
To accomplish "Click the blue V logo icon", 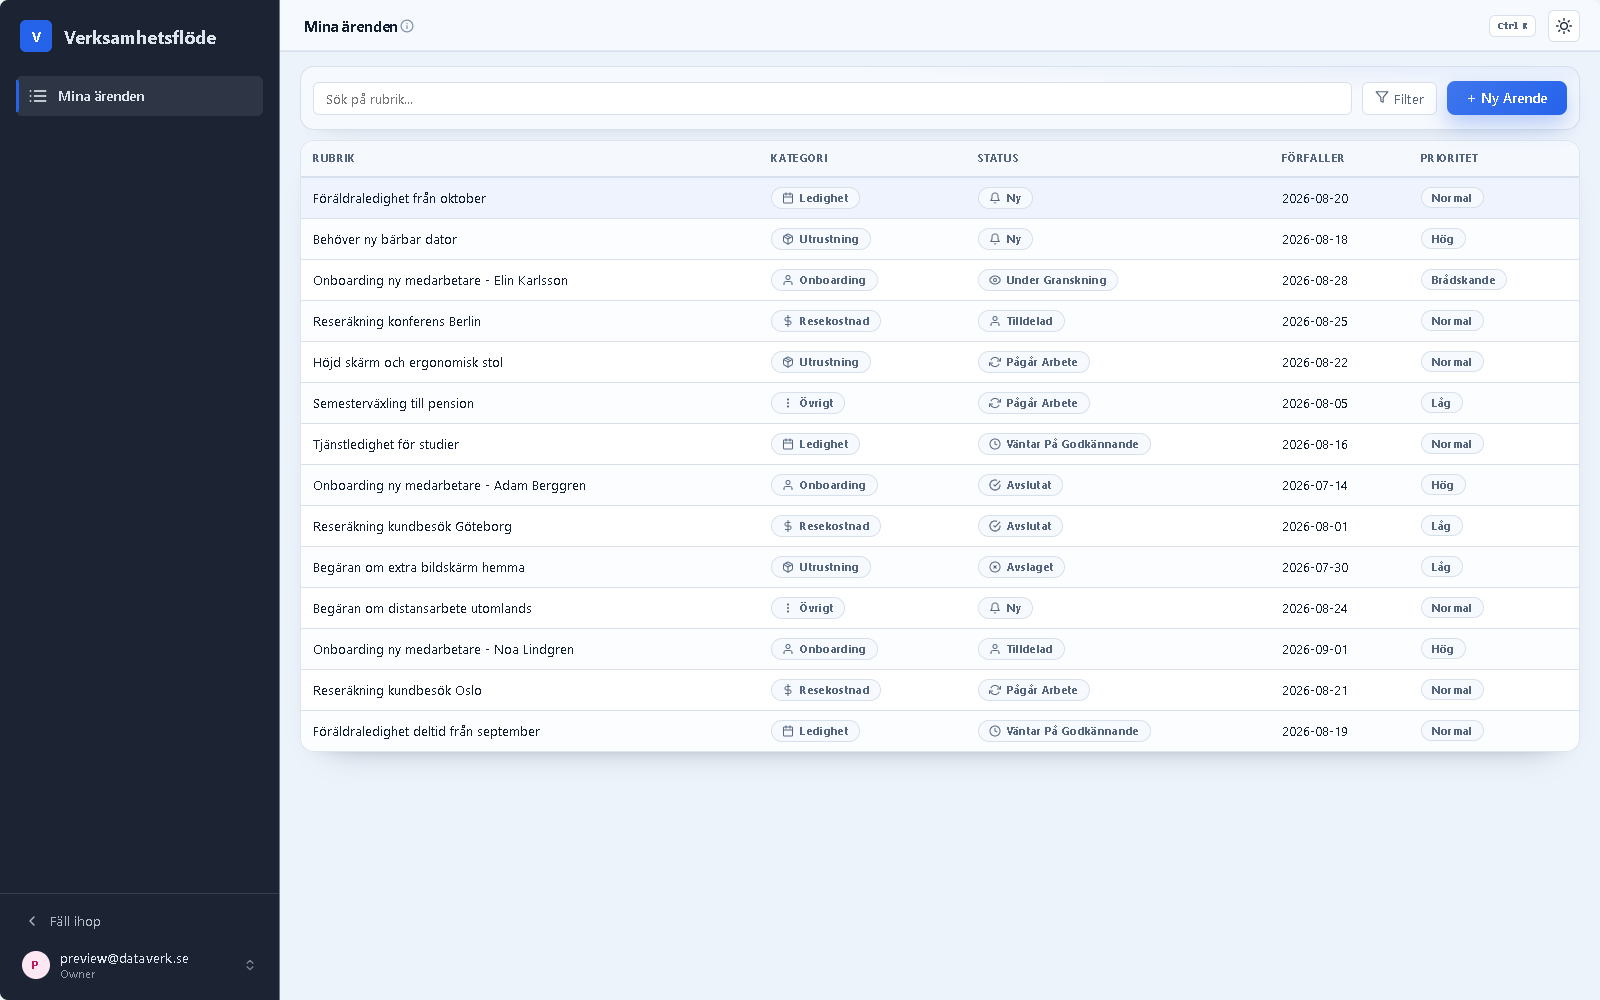I will point(36,37).
